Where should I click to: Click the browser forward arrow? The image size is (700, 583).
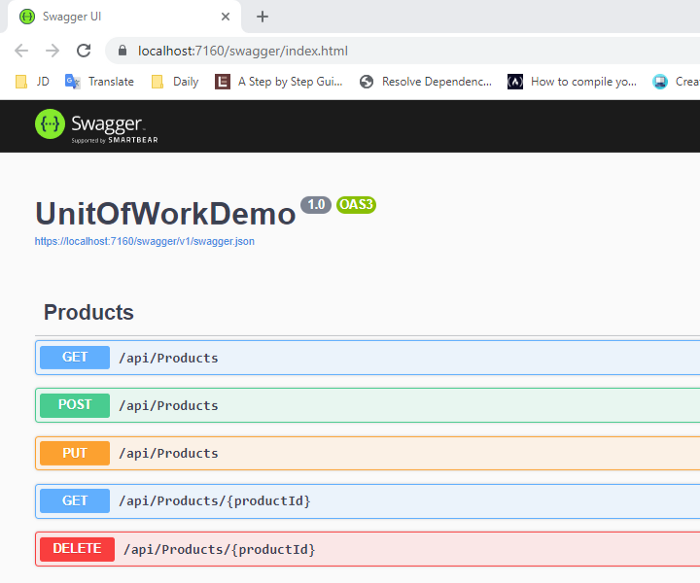coord(52,51)
